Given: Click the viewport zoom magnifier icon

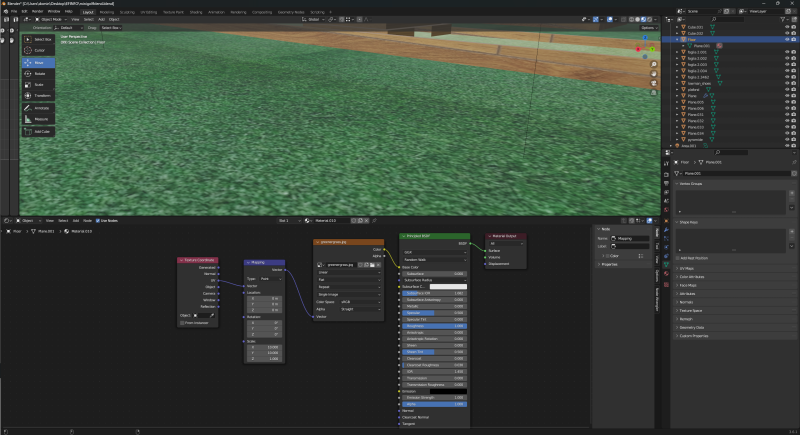Looking at the screenshot, I should pos(654,64).
